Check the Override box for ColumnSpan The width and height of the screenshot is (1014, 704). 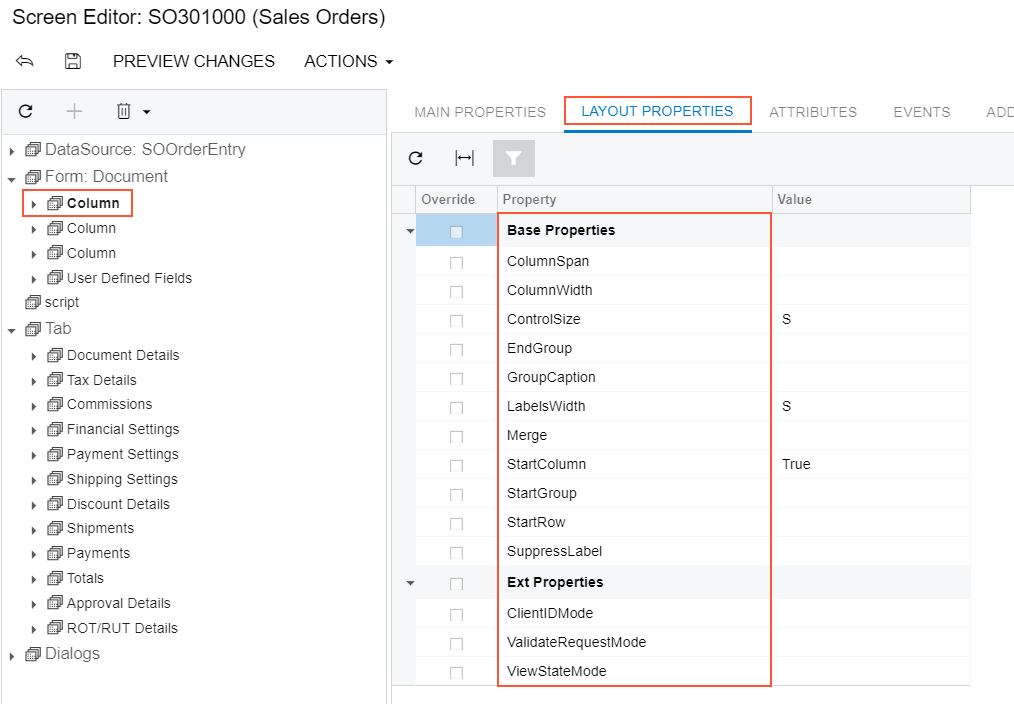click(456, 262)
